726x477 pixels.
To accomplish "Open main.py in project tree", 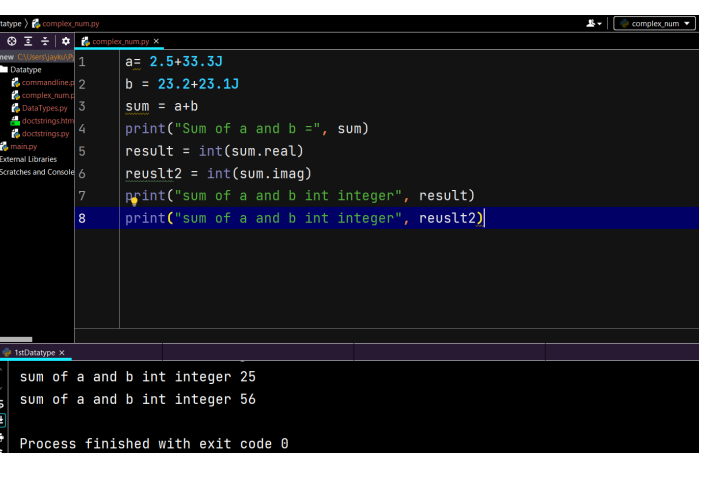I will [x=19, y=147].
